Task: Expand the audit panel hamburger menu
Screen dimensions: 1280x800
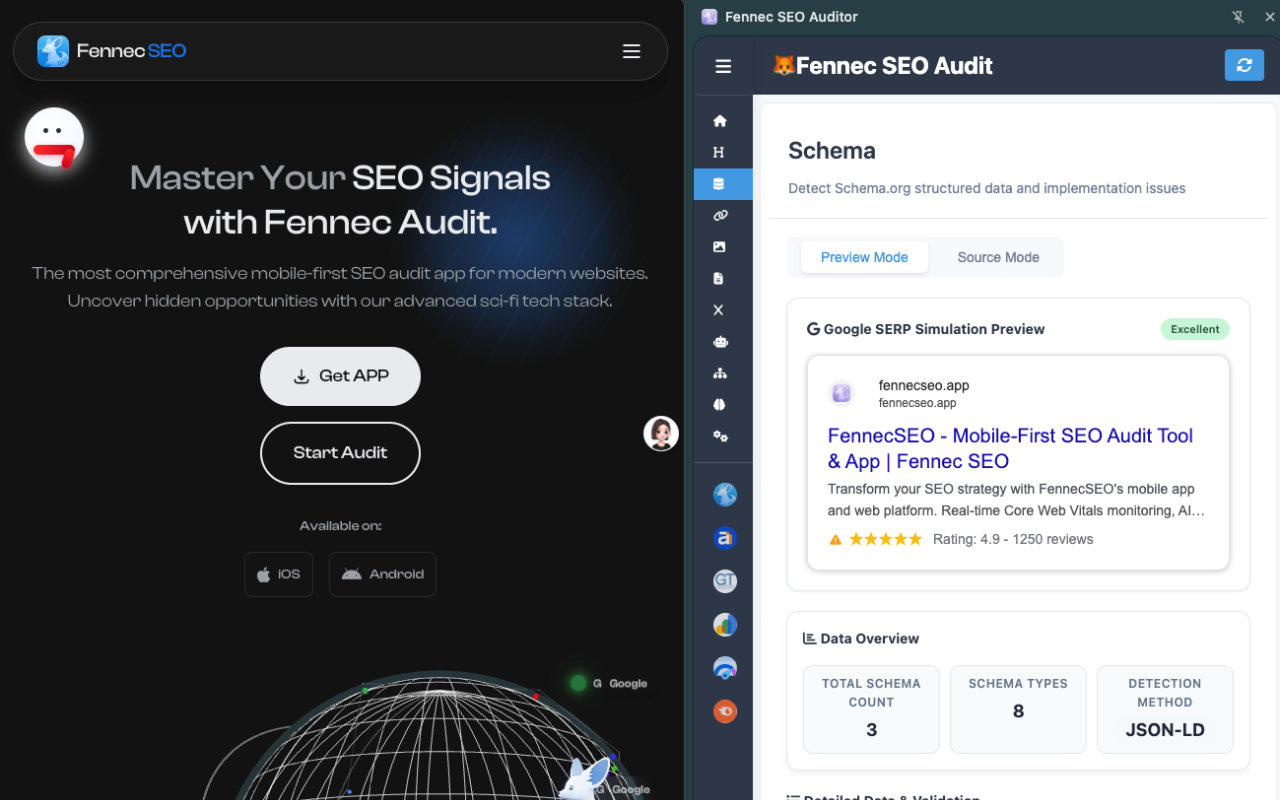Action: [723, 65]
